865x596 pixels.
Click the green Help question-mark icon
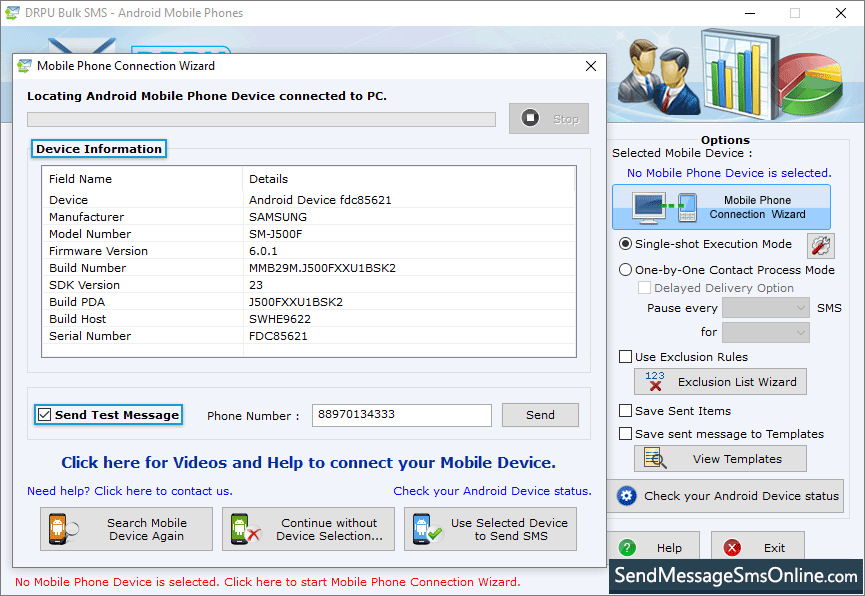tap(627, 547)
